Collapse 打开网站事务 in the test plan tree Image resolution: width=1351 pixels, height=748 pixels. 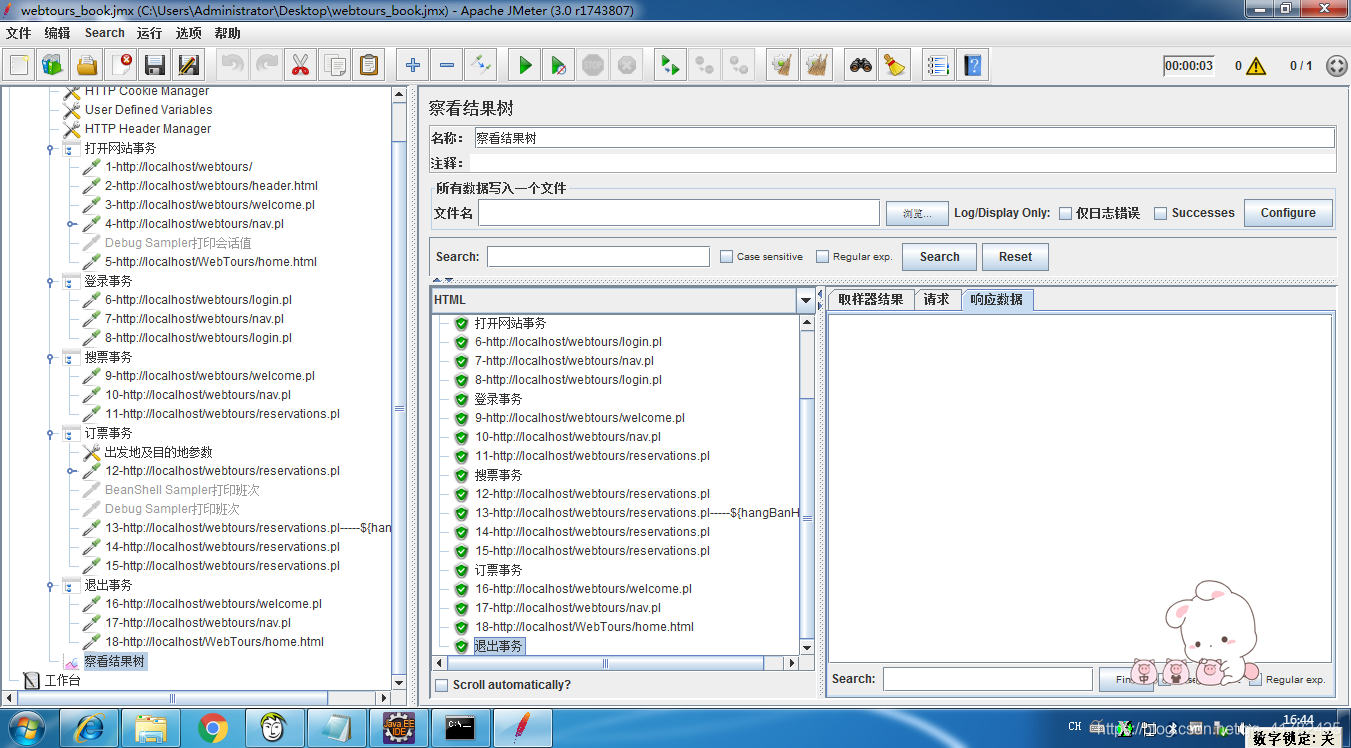50,149
